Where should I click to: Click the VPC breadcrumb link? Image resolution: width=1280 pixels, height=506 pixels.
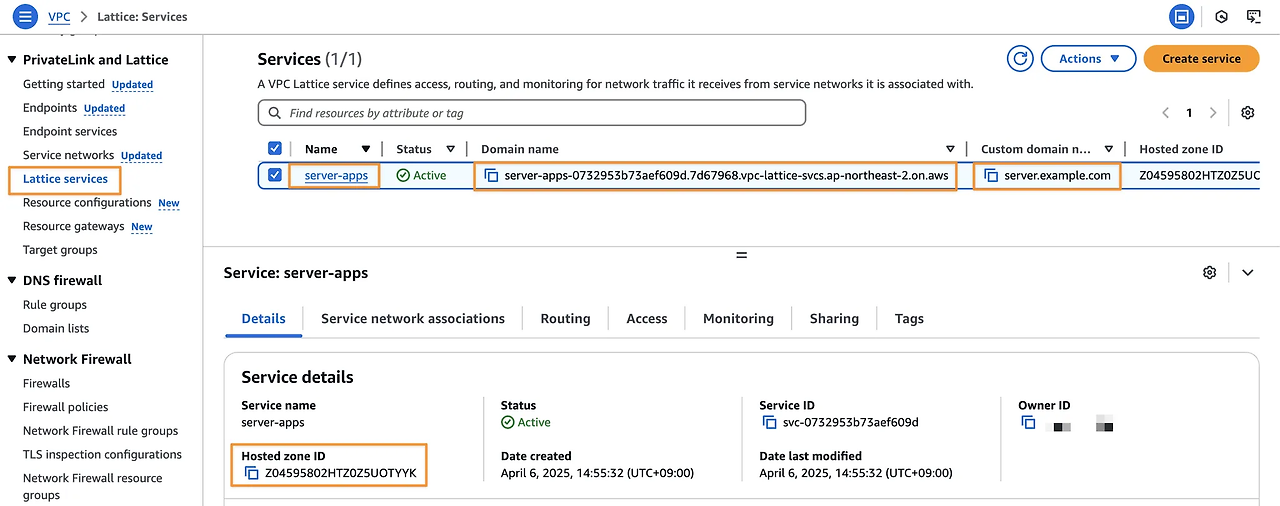(x=59, y=17)
